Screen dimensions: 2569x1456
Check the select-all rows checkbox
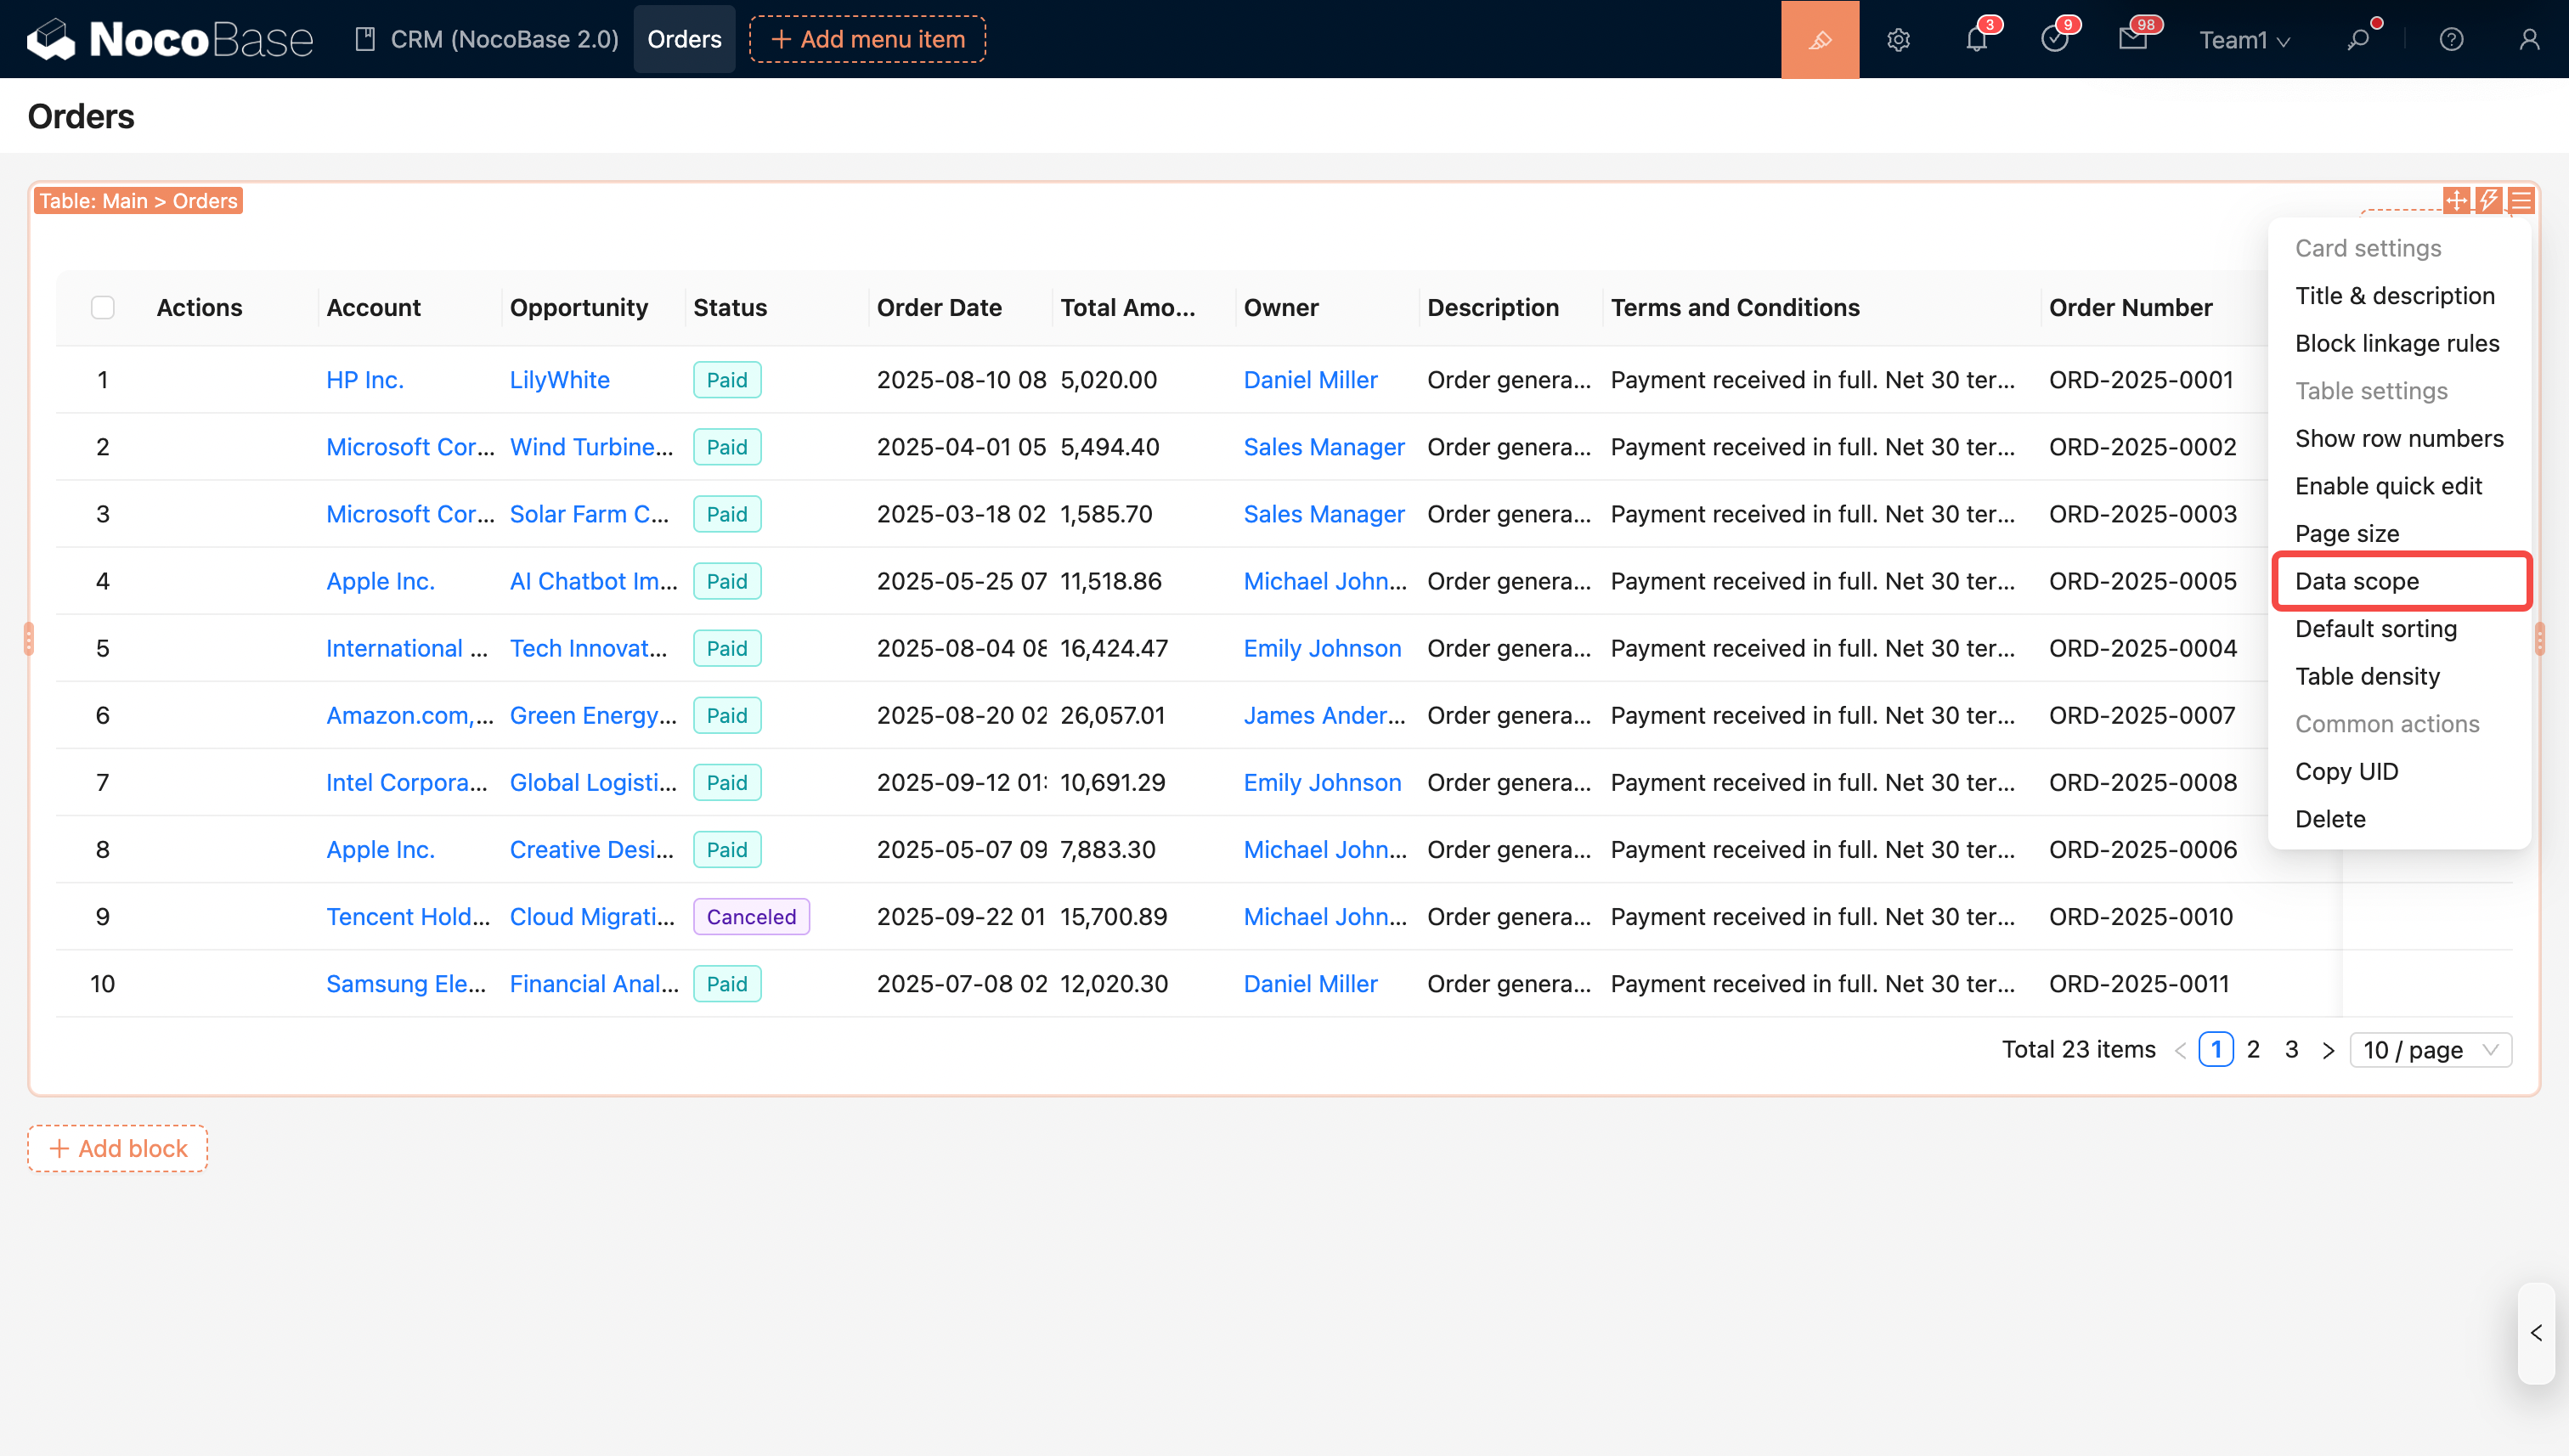[102, 307]
